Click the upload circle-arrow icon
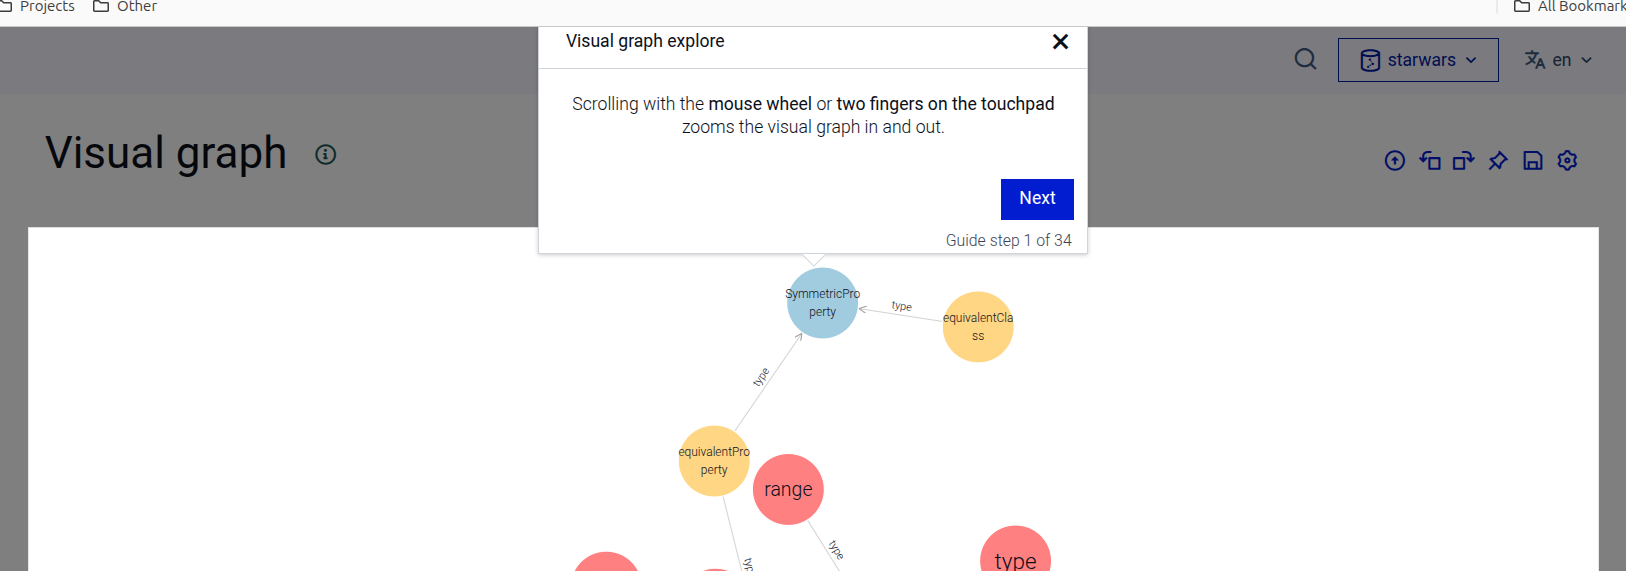 coord(1395,160)
